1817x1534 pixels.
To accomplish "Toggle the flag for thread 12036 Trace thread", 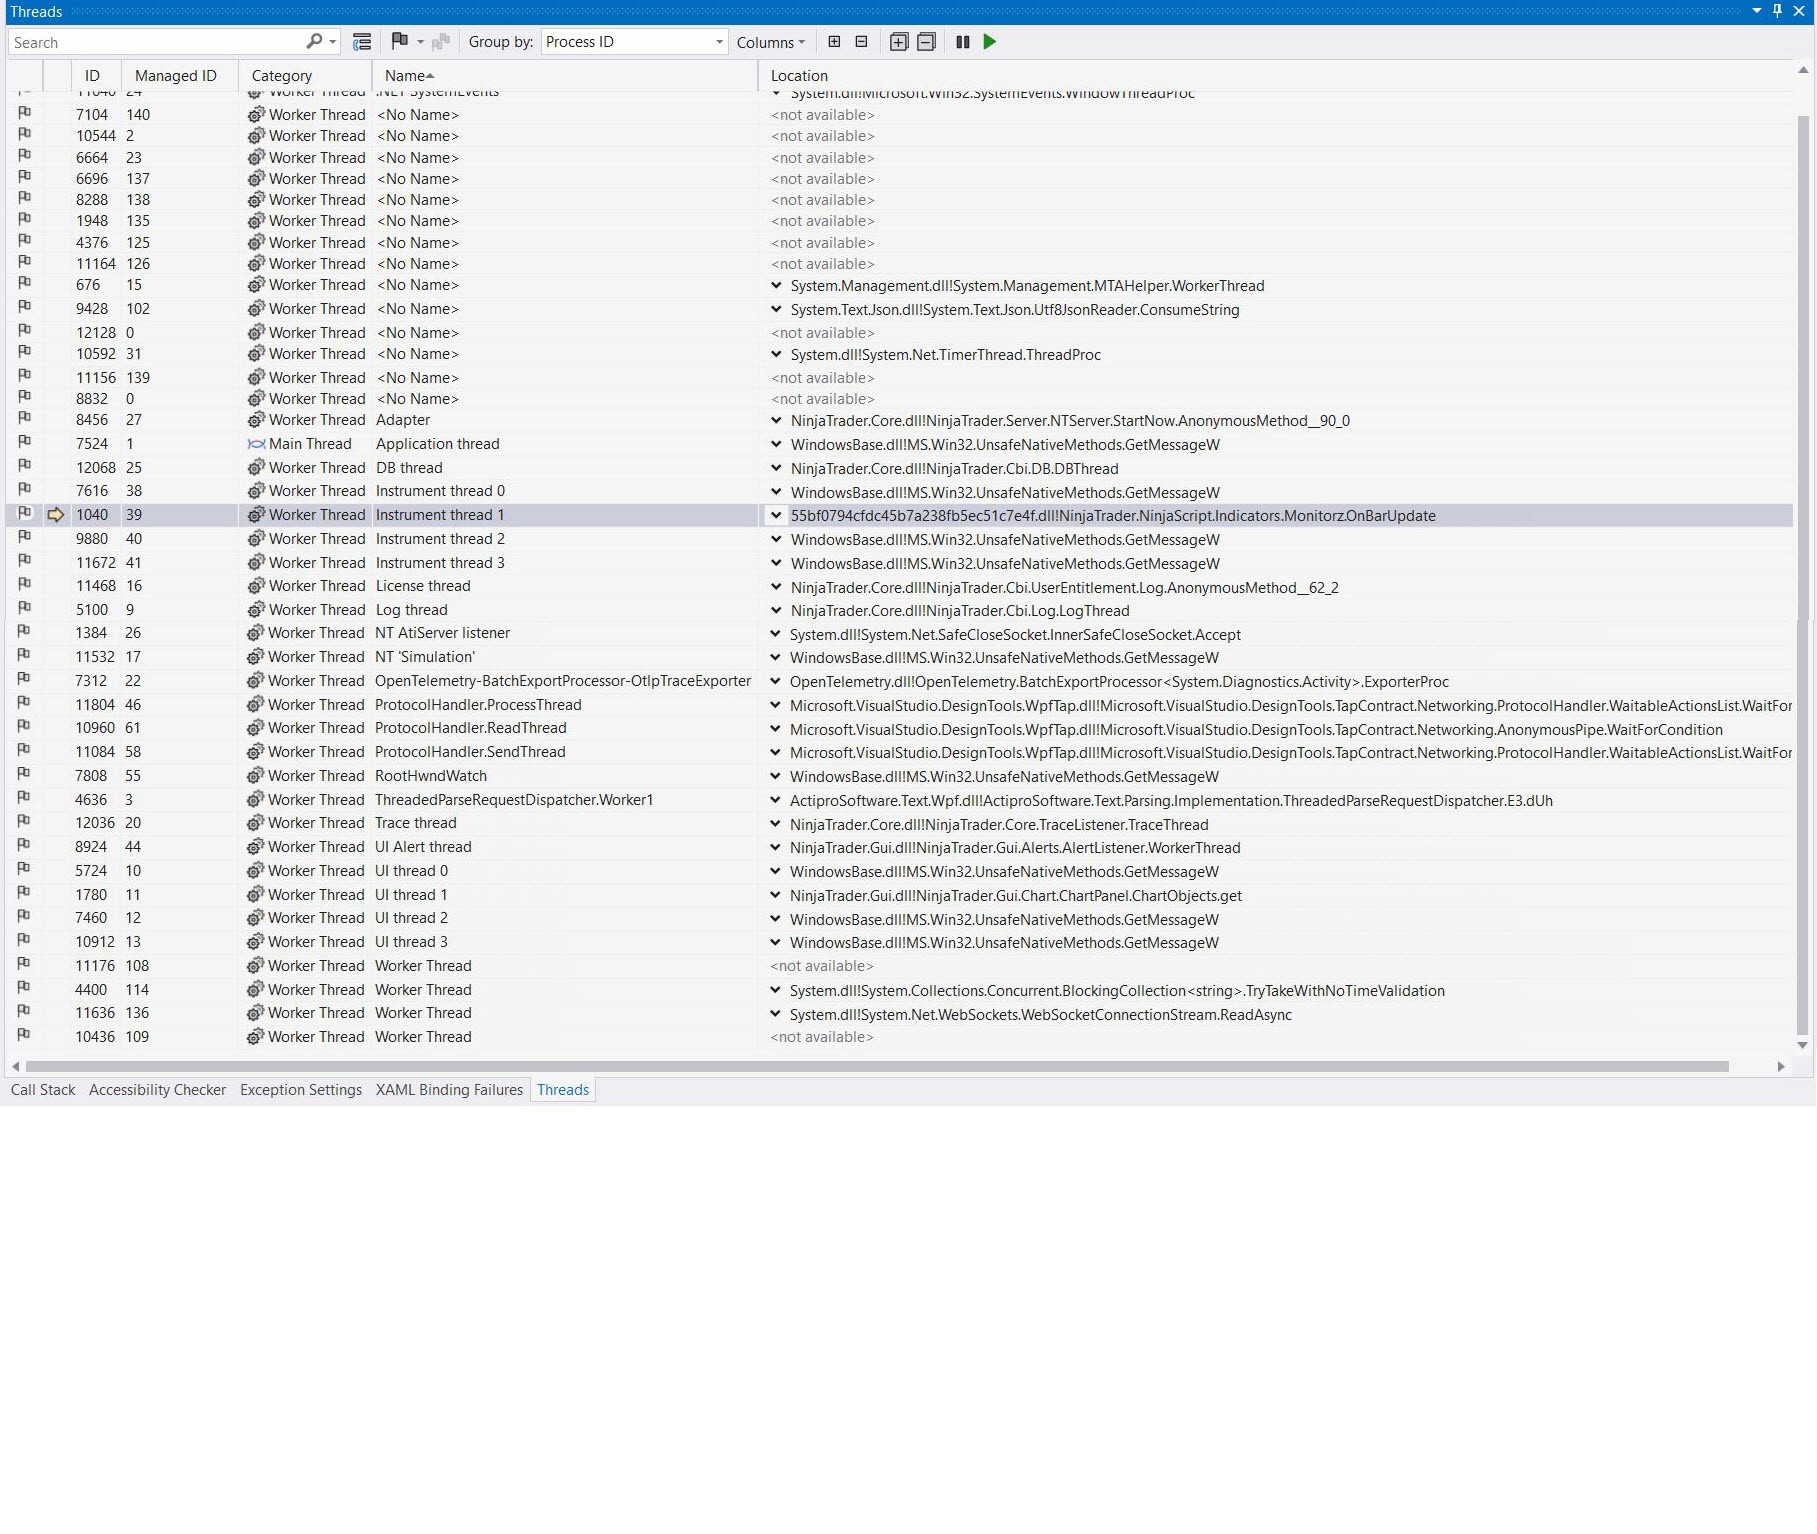I will [x=24, y=821].
